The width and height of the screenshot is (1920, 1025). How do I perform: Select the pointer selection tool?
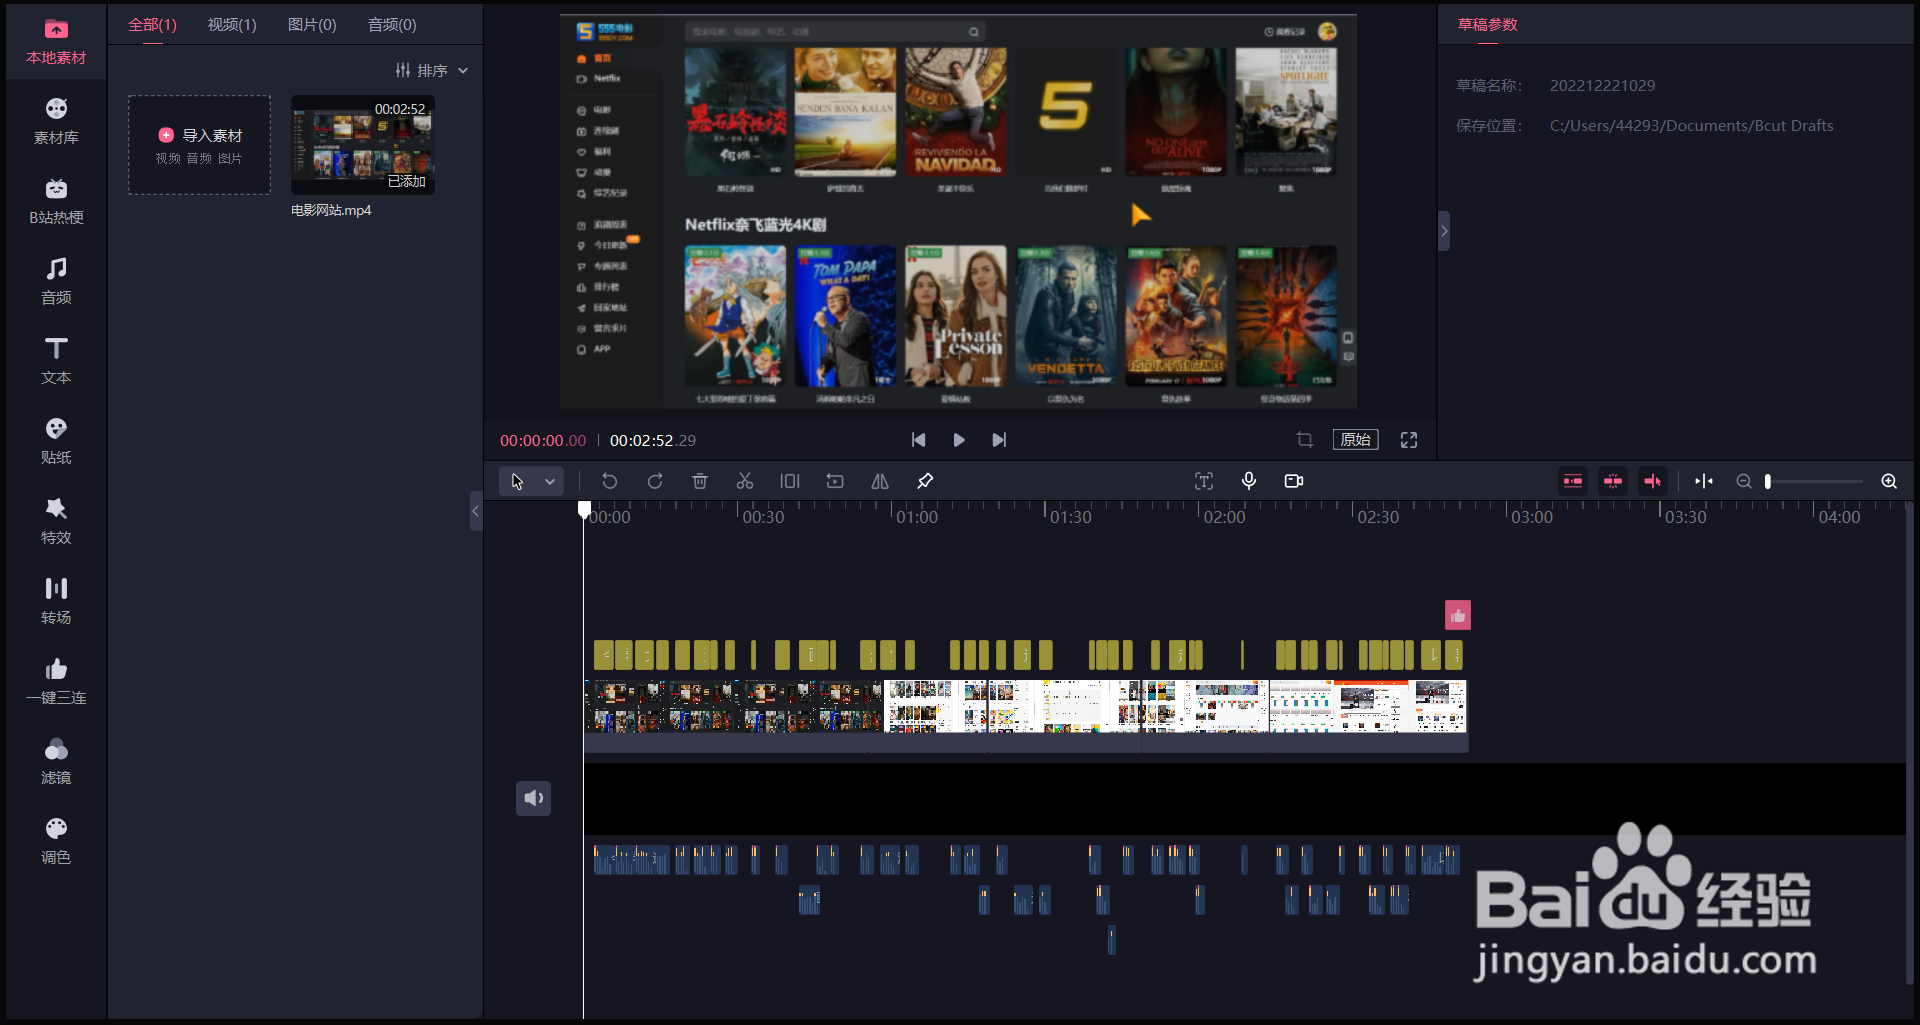click(517, 482)
